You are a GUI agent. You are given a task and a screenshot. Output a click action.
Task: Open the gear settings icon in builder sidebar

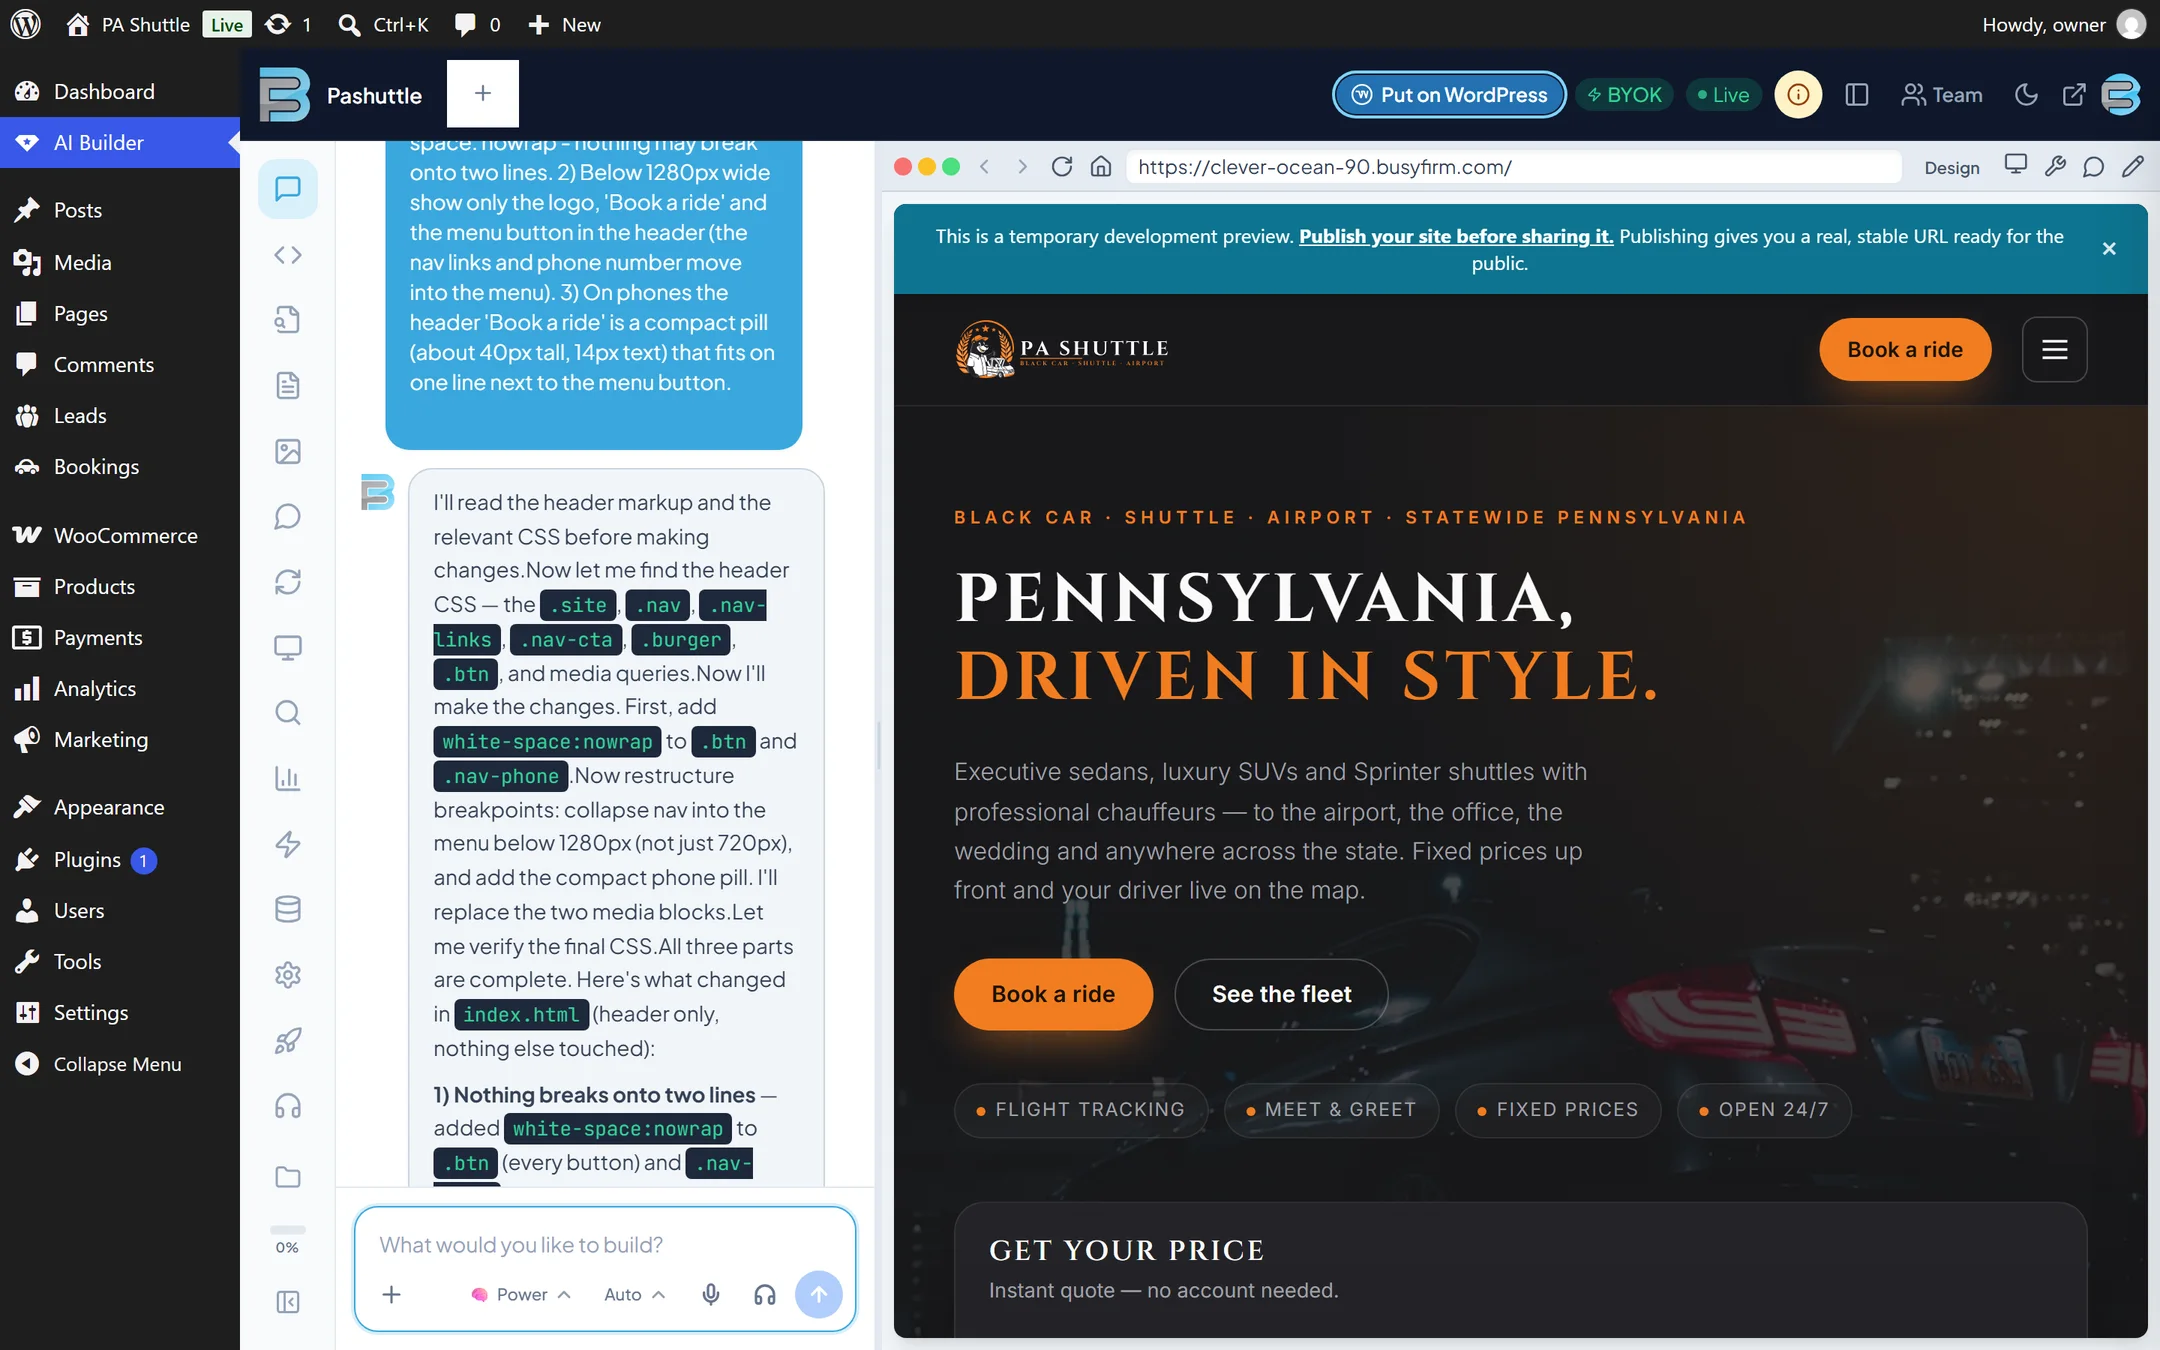tap(288, 974)
